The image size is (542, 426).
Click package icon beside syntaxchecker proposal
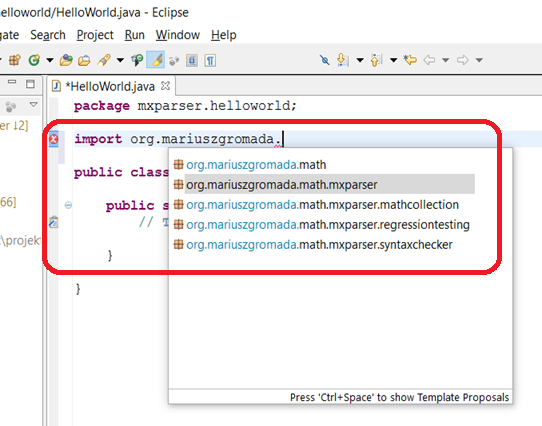point(178,244)
